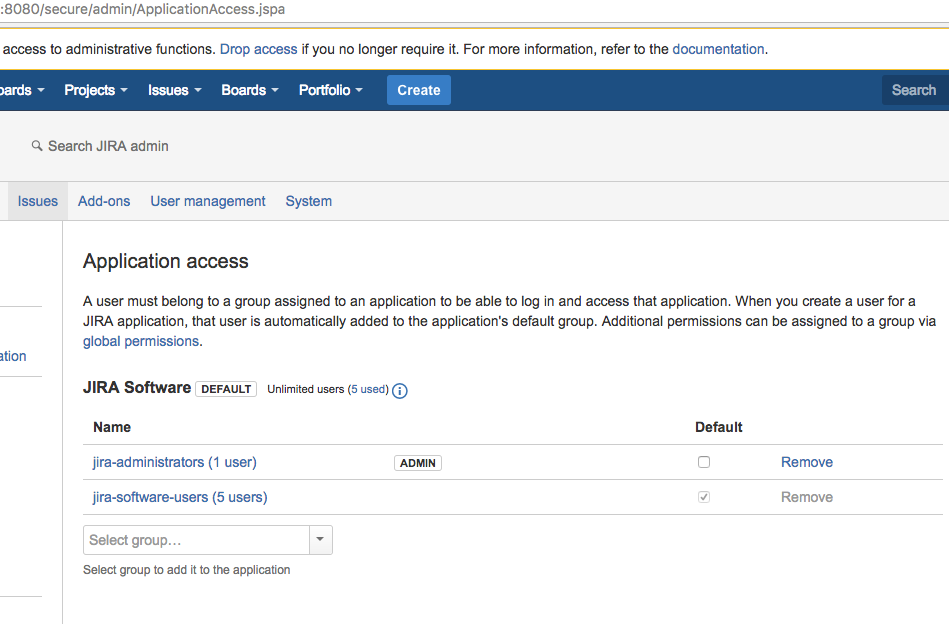949x624 pixels.
Task: Click the Default column header
Action: pyautogui.click(x=718, y=427)
